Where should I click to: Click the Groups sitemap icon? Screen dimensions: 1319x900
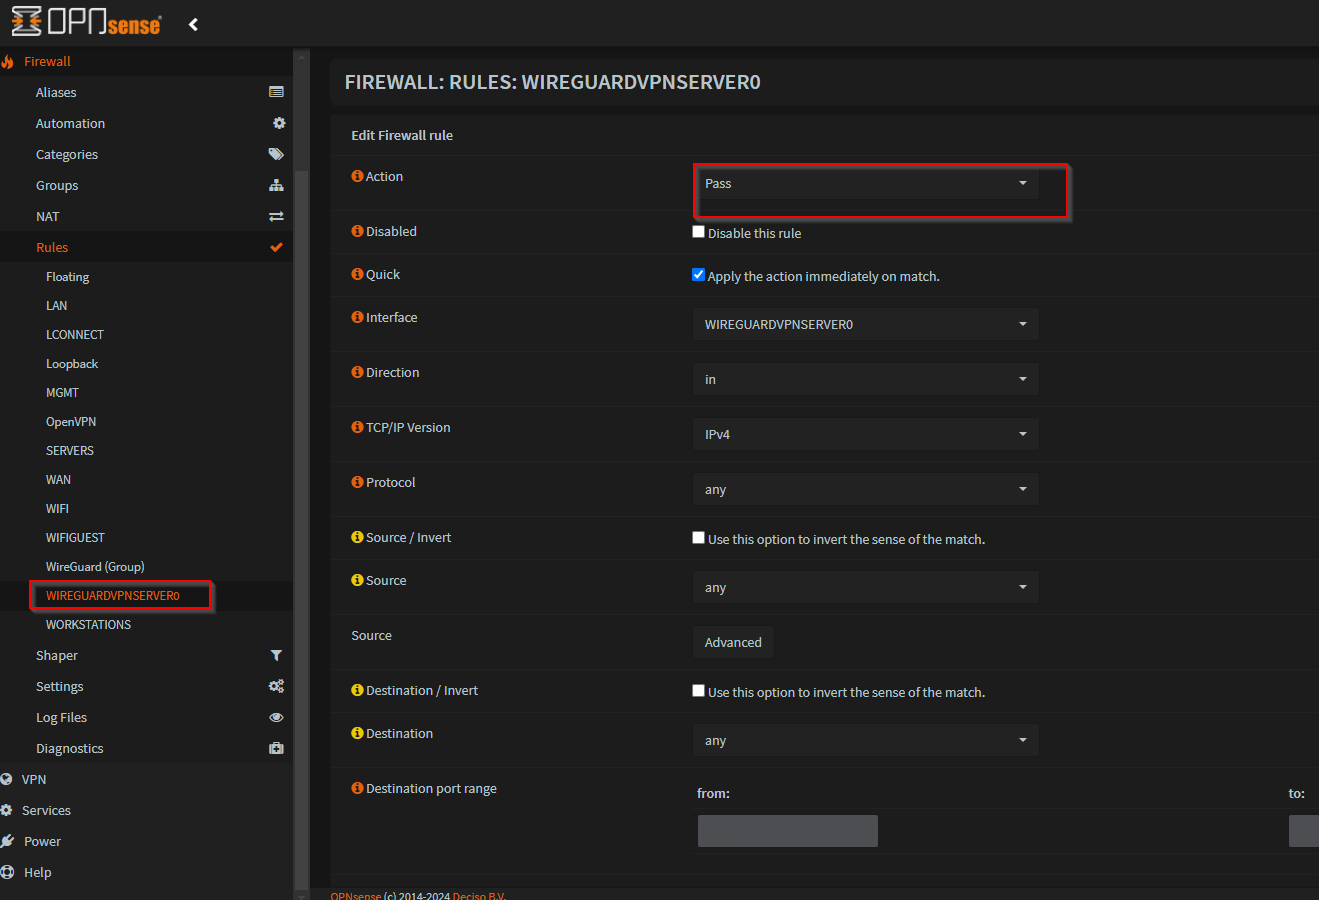[276, 185]
